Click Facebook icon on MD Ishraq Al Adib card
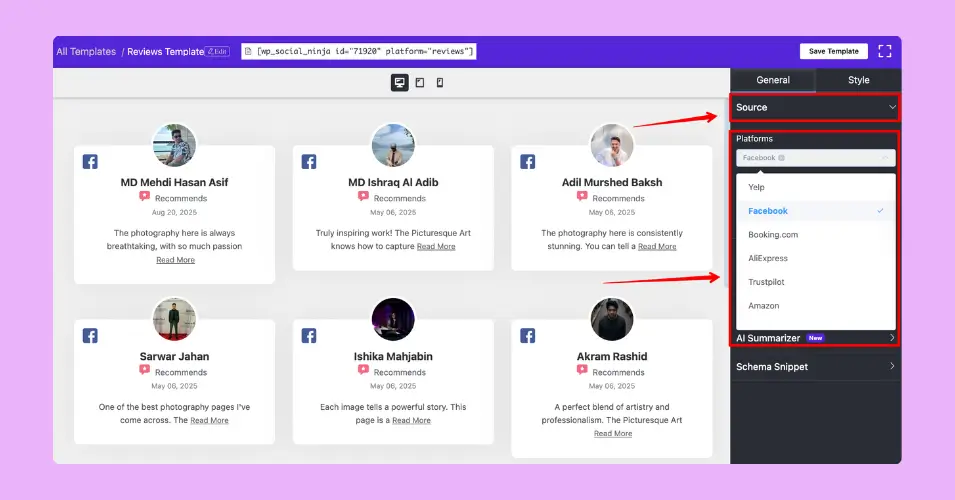This screenshot has width=955, height=500. [309, 161]
